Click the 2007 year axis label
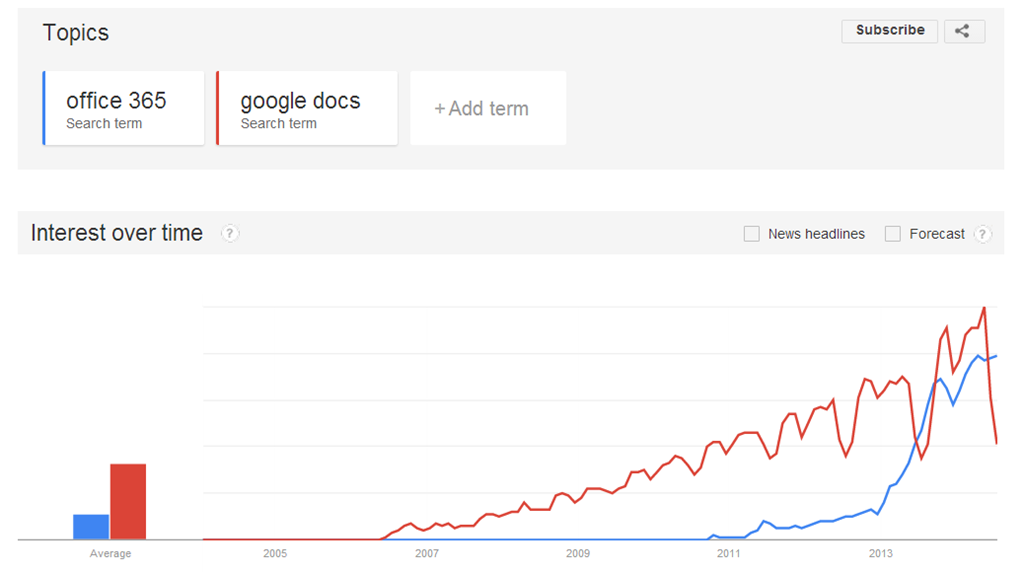 [427, 553]
